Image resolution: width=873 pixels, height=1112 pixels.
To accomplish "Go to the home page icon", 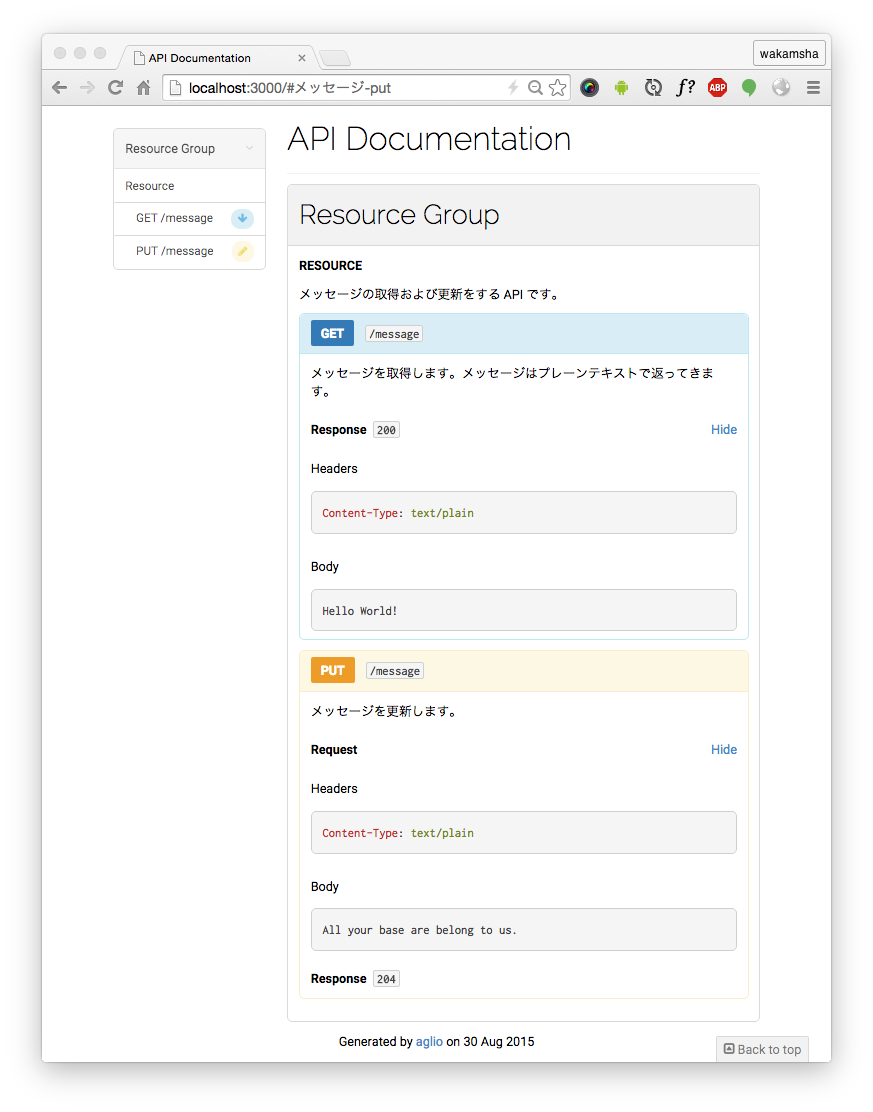I will click(x=143, y=88).
